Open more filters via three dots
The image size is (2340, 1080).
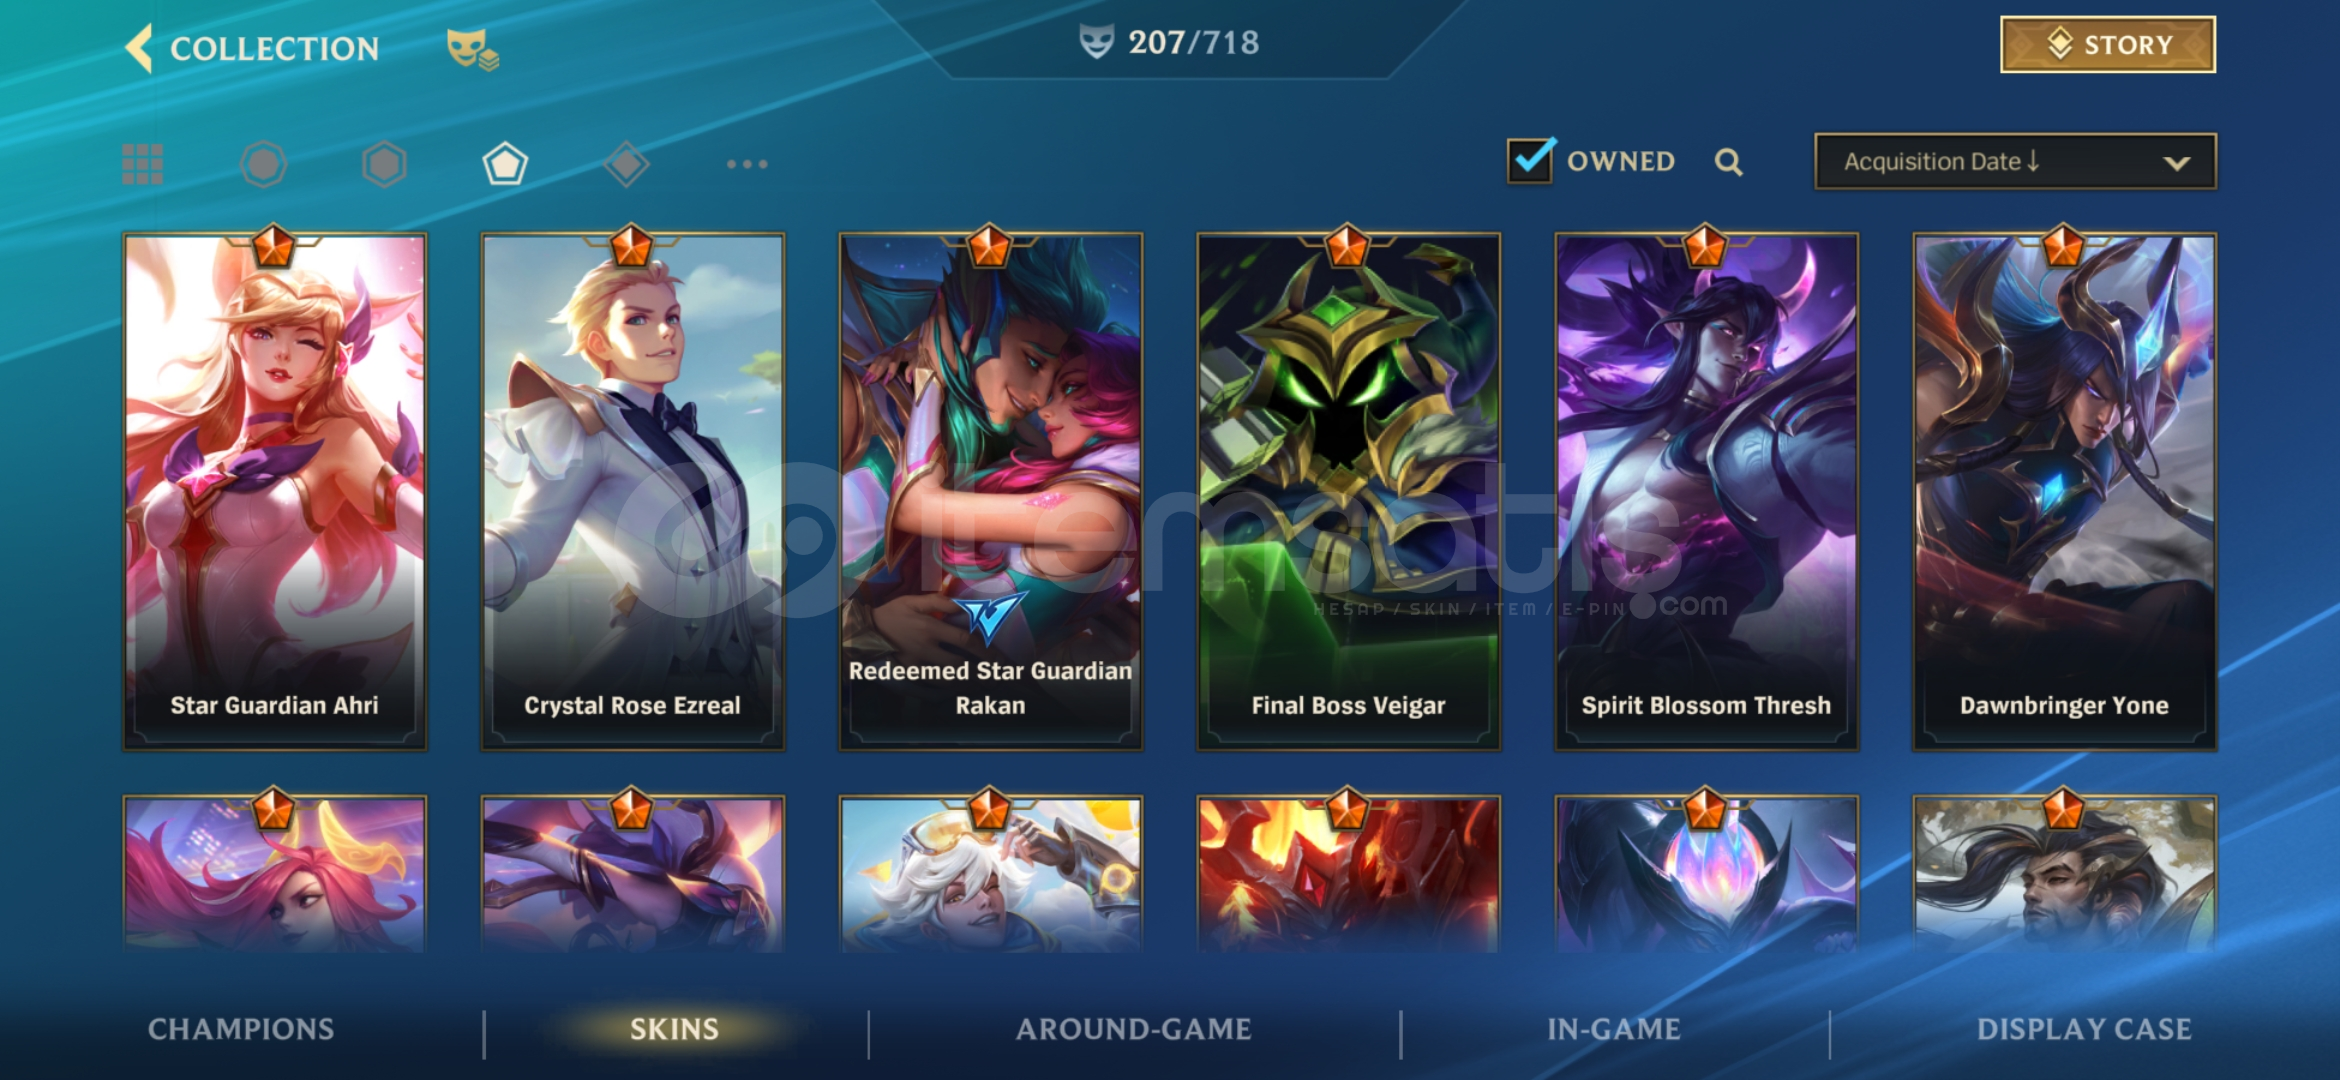[747, 164]
